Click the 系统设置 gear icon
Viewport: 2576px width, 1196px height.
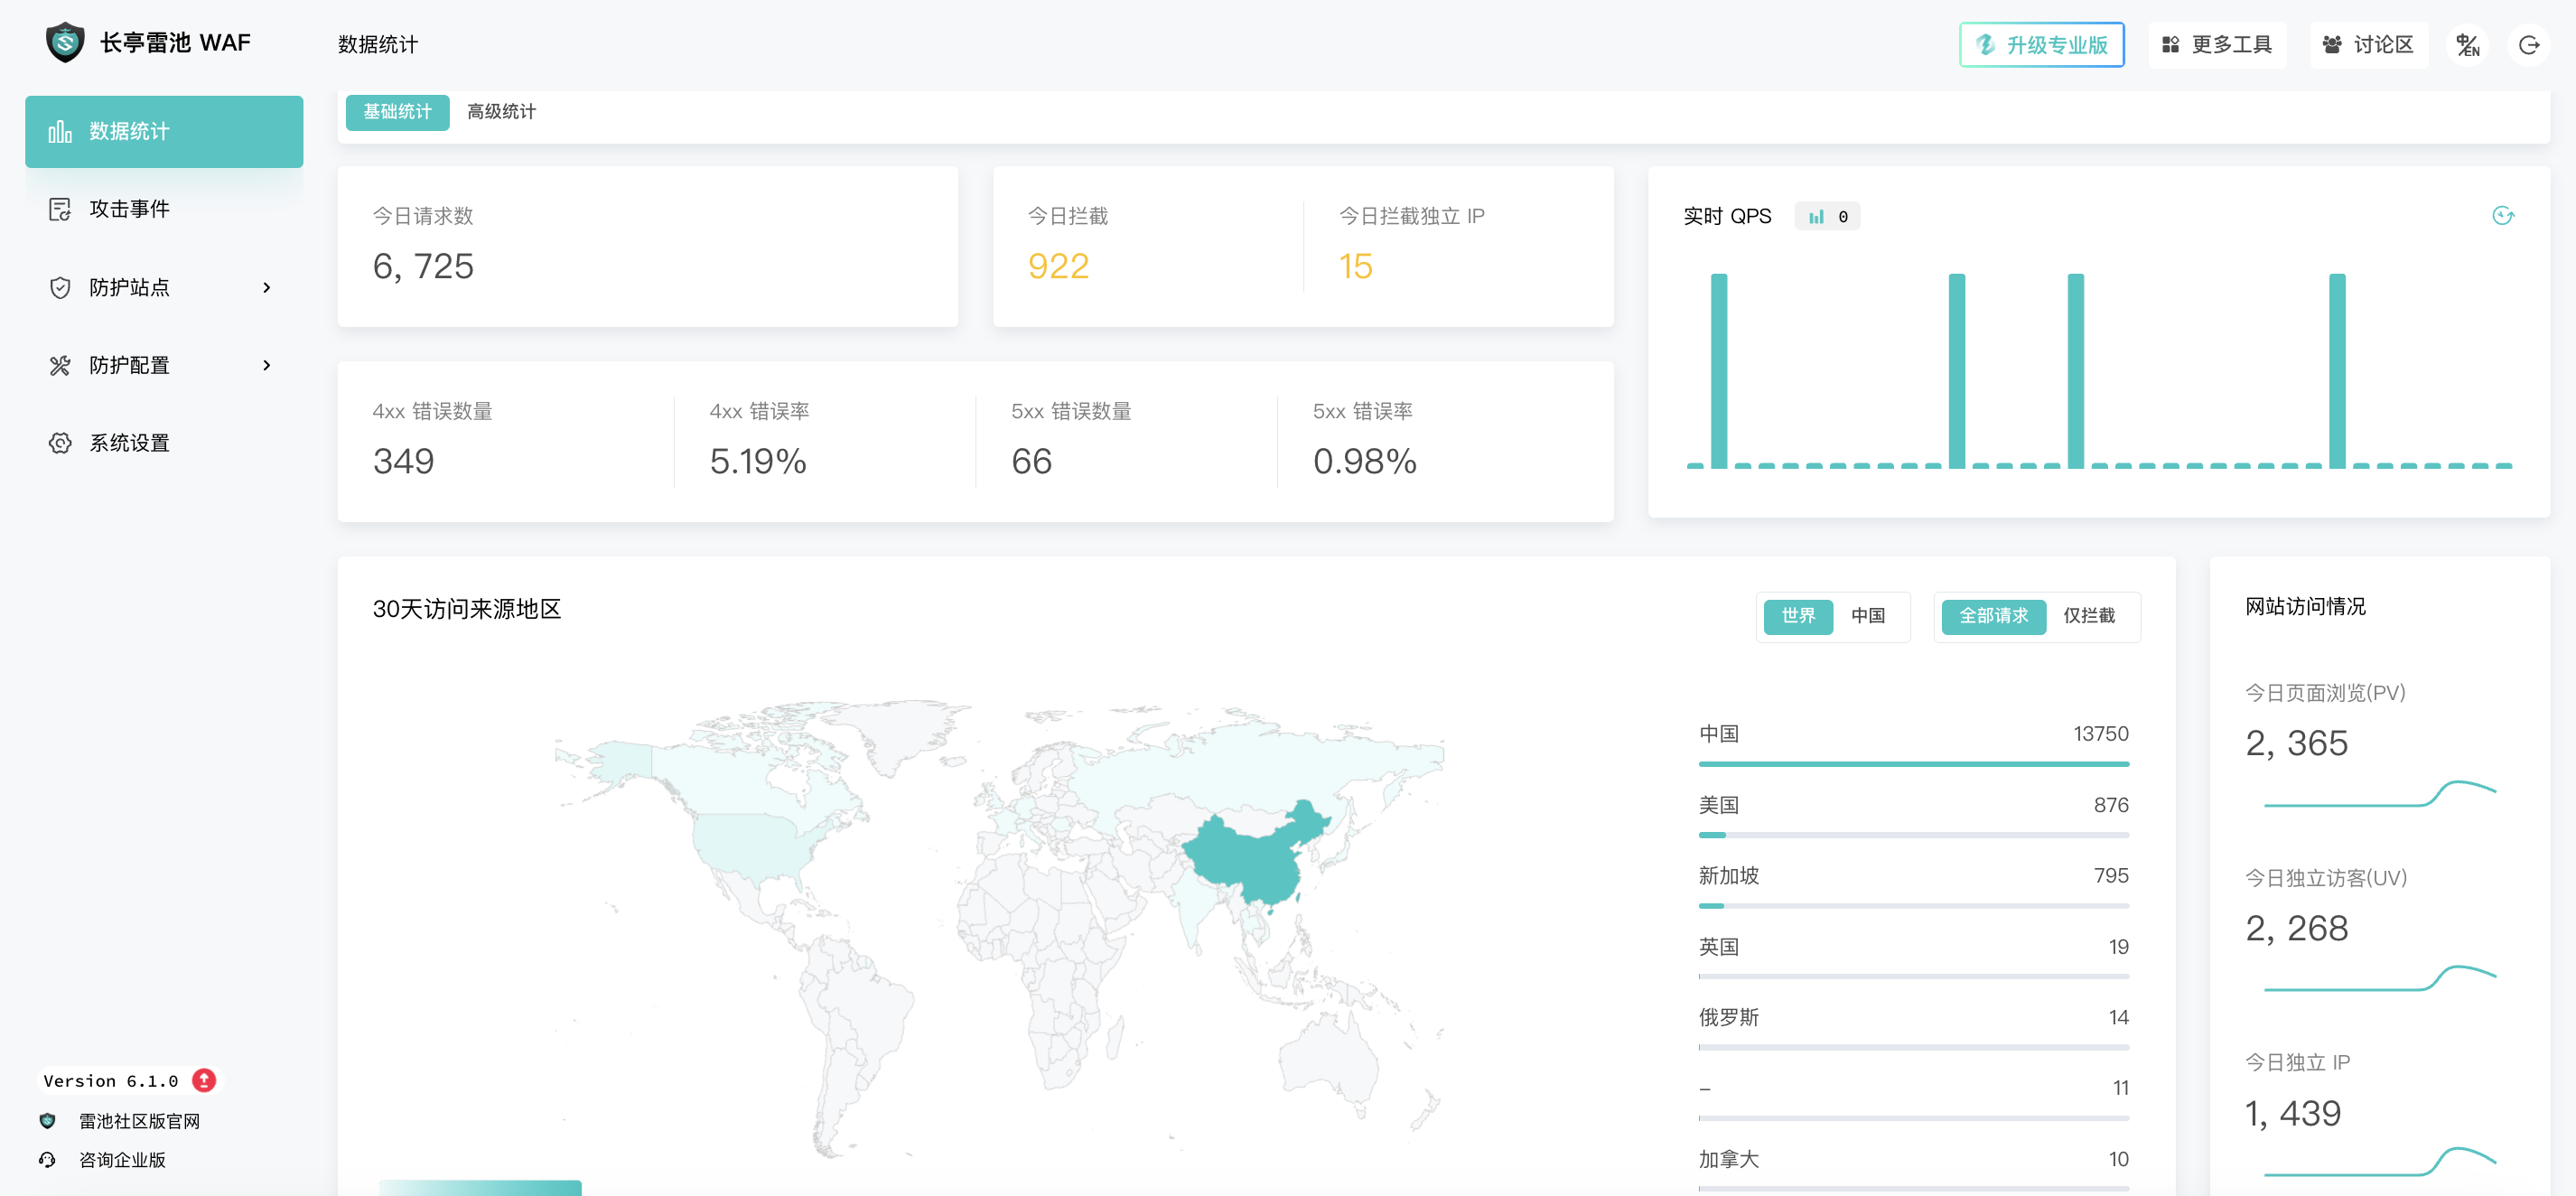tap(60, 443)
